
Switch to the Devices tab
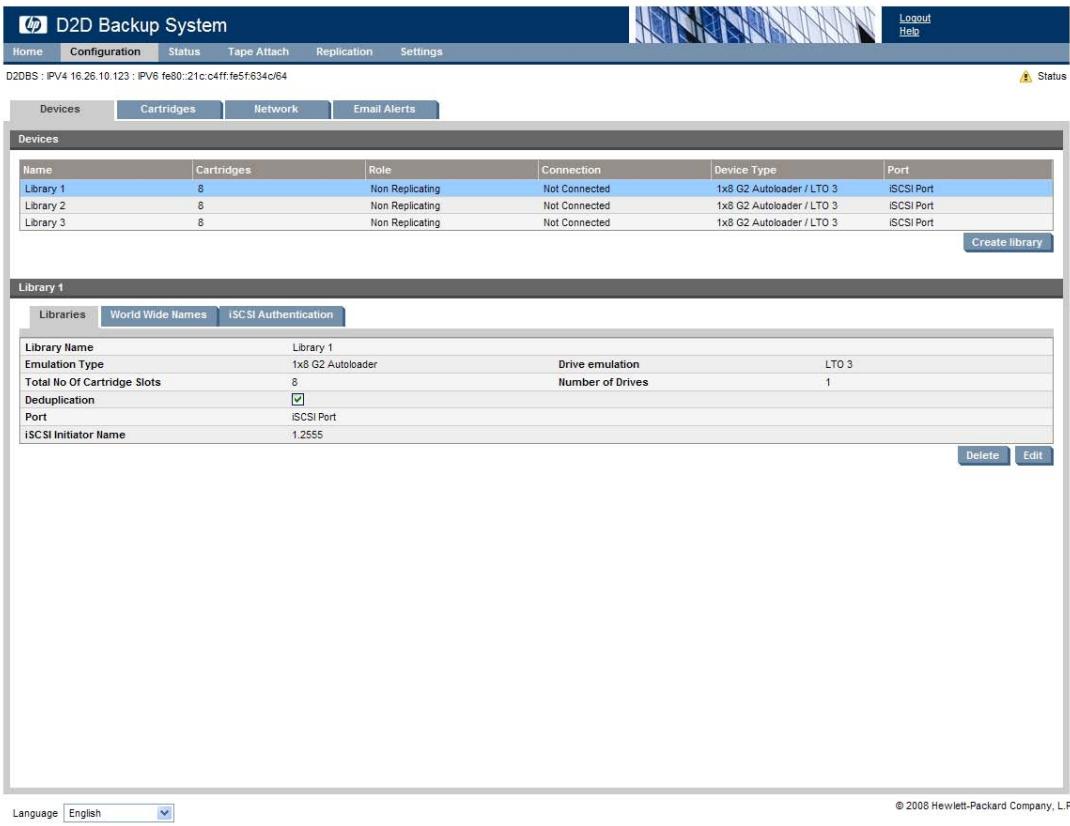[x=60, y=109]
